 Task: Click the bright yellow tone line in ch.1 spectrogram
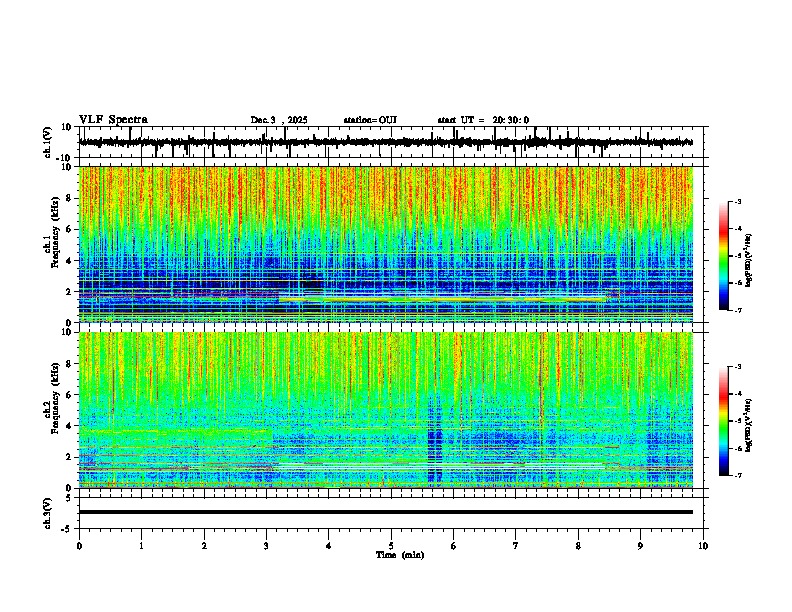click(x=442, y=299)
